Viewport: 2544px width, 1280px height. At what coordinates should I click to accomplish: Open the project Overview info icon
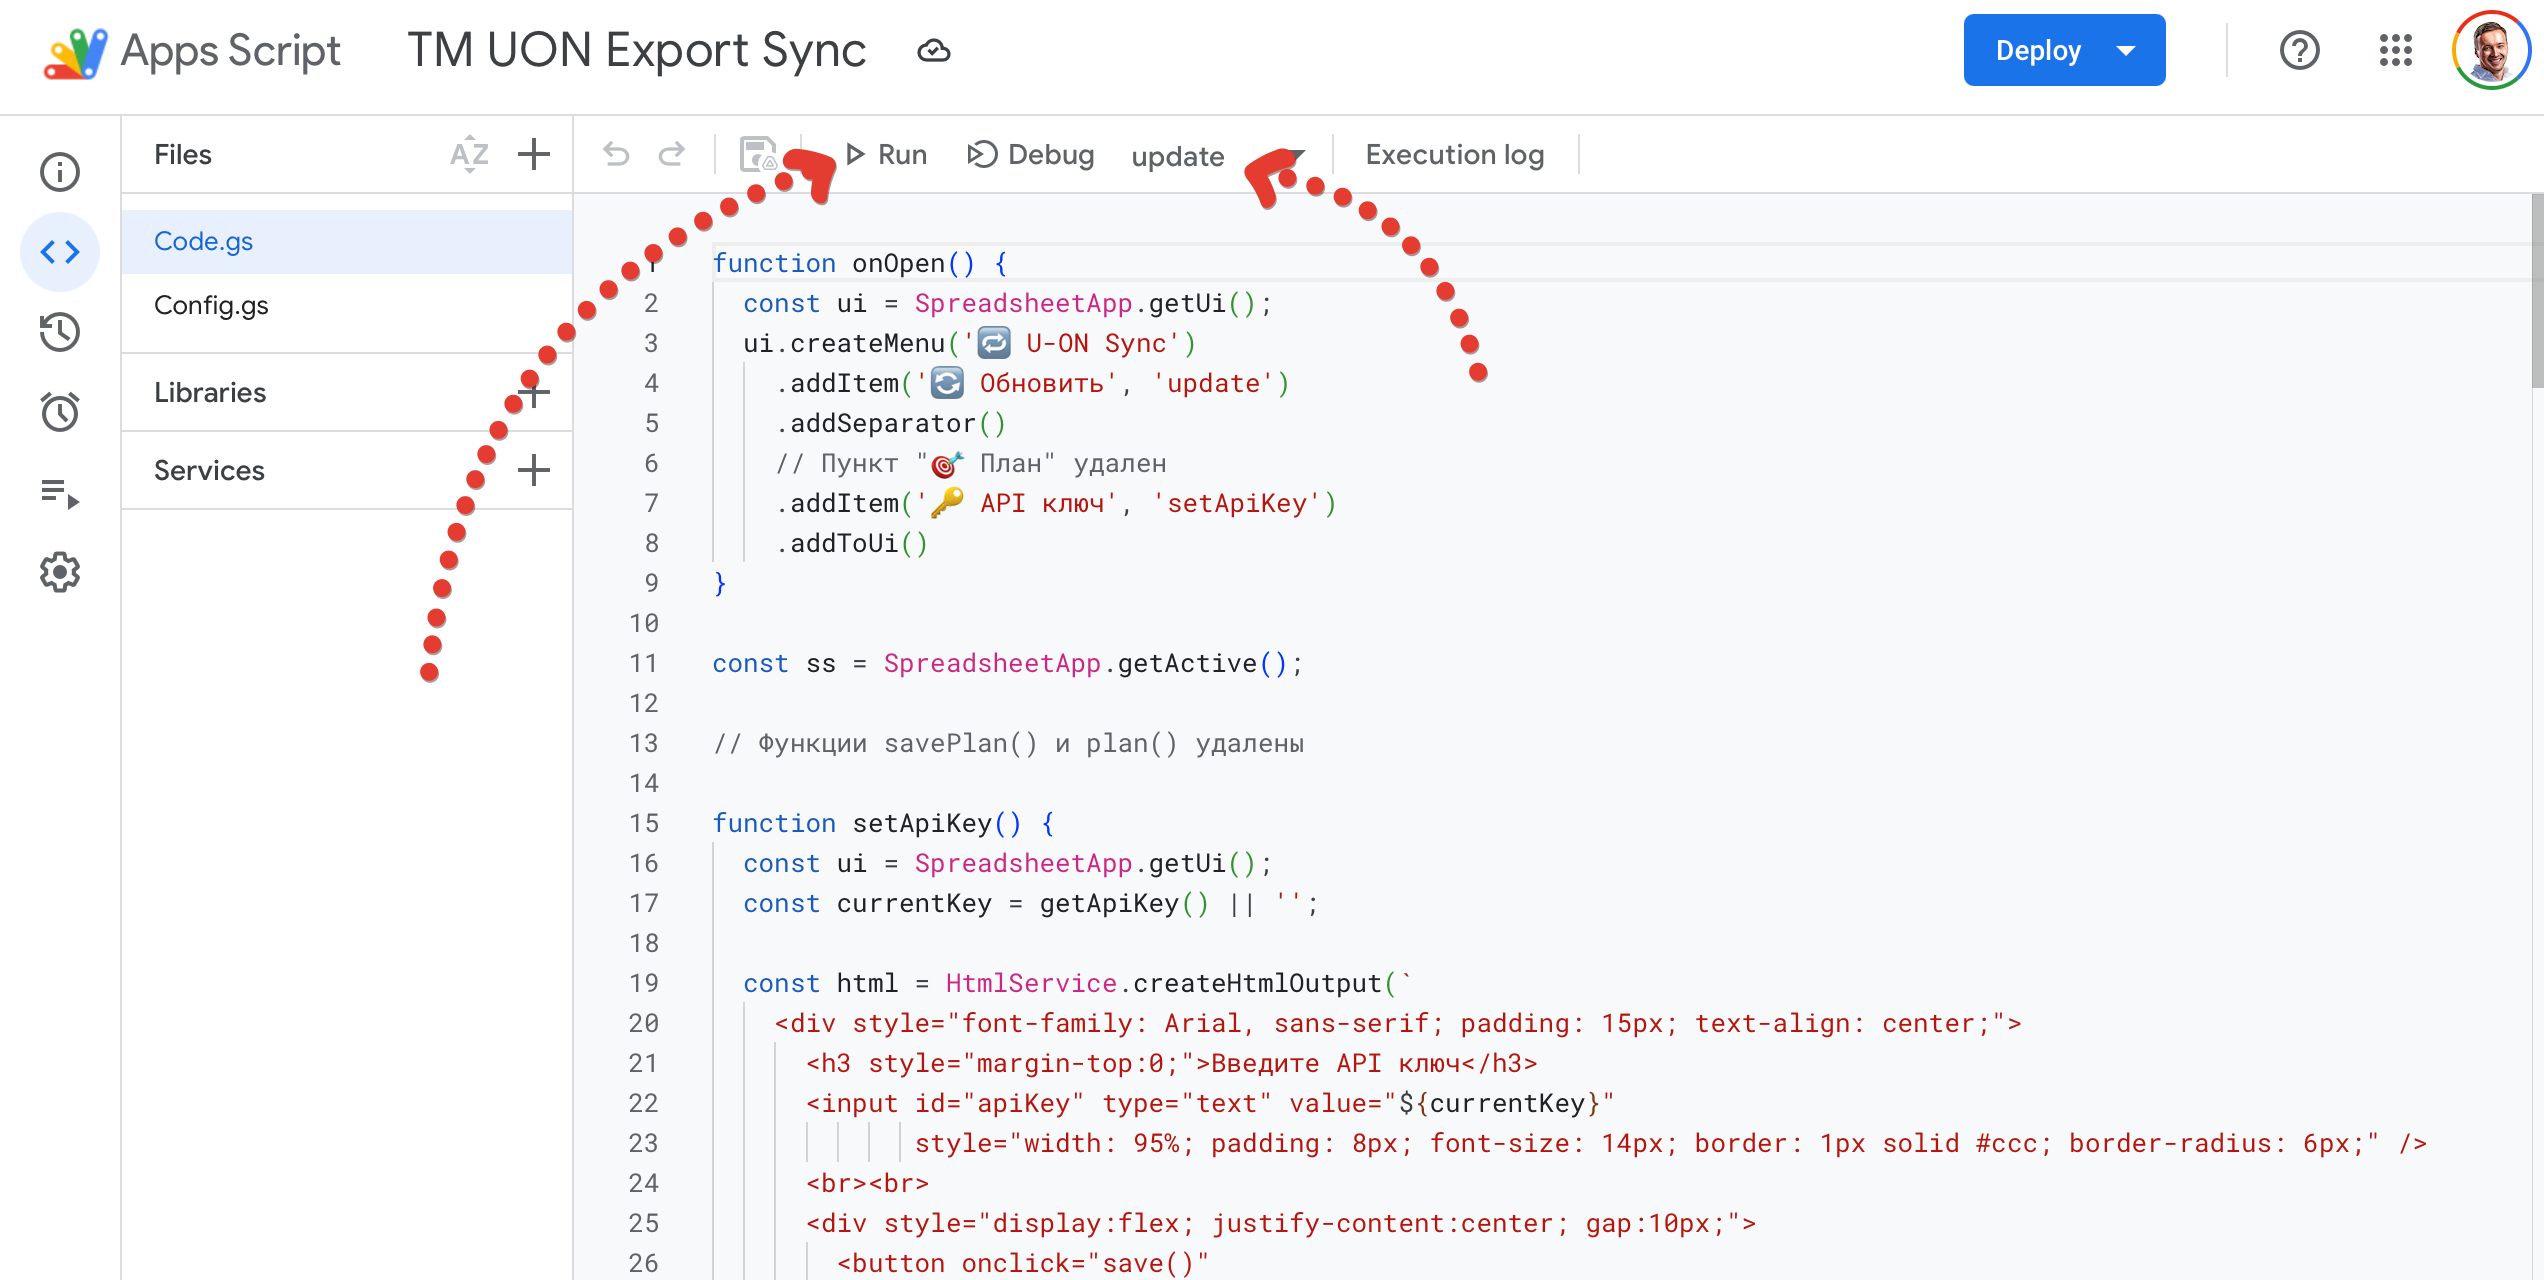pyautogui.click(x=60, y=172)
